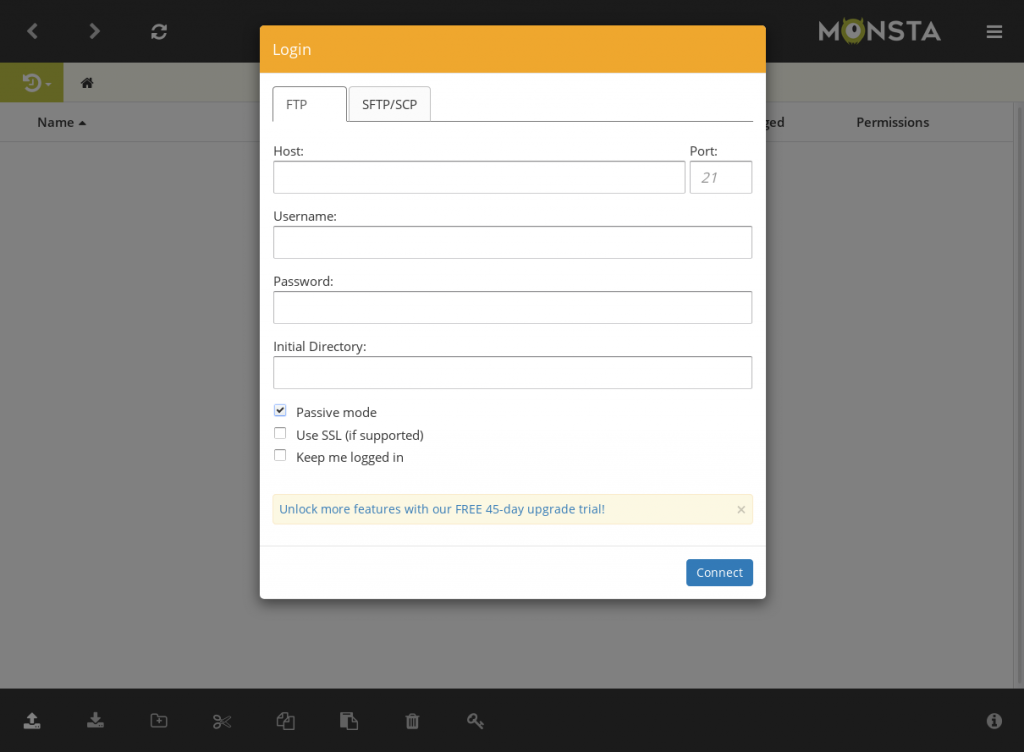Click the forward arrow navigation icon
Viewport: 1024px width, 752px height.
pyautogui.click(x=95, y=31)
